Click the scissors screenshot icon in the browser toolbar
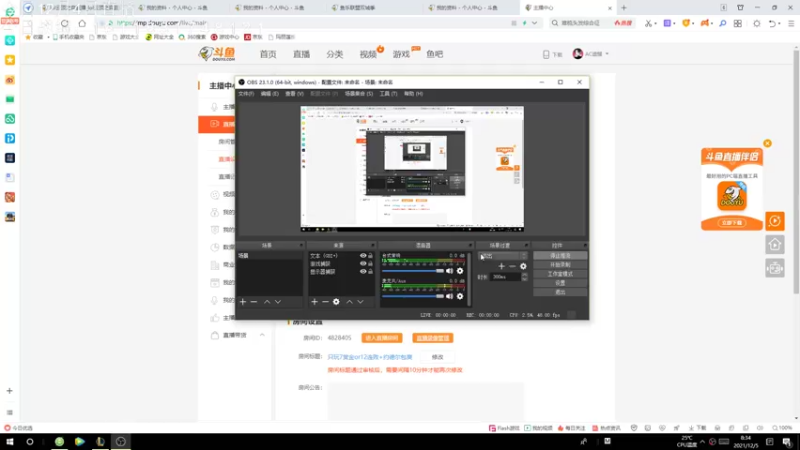The height and width of the screenshot is (450, 800). 648,23
